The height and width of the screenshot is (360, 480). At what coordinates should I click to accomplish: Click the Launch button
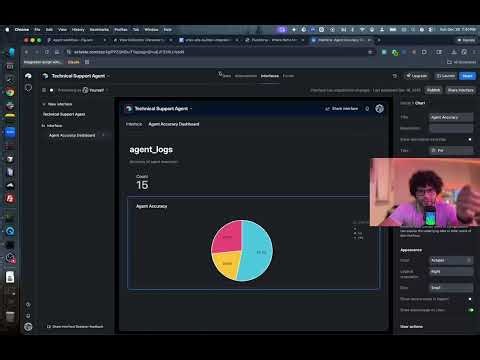point(446,76)
